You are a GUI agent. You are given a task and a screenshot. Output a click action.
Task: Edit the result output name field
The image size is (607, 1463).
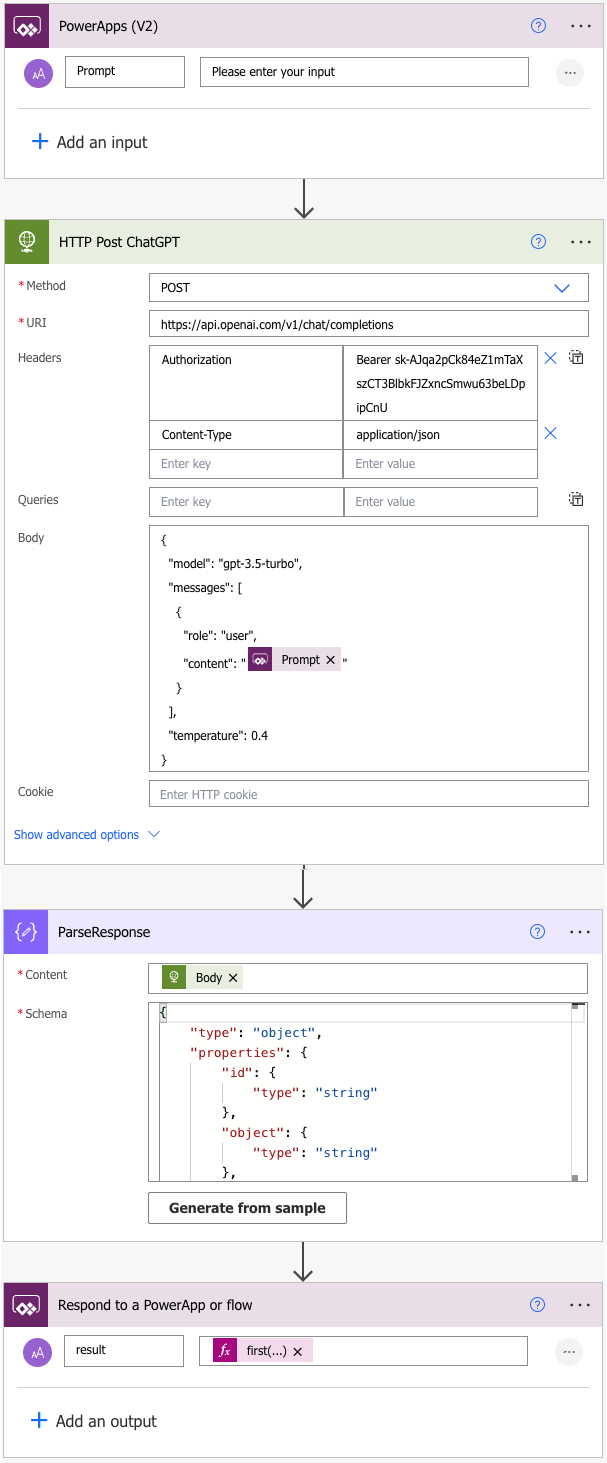click(x=124, y=1351)
